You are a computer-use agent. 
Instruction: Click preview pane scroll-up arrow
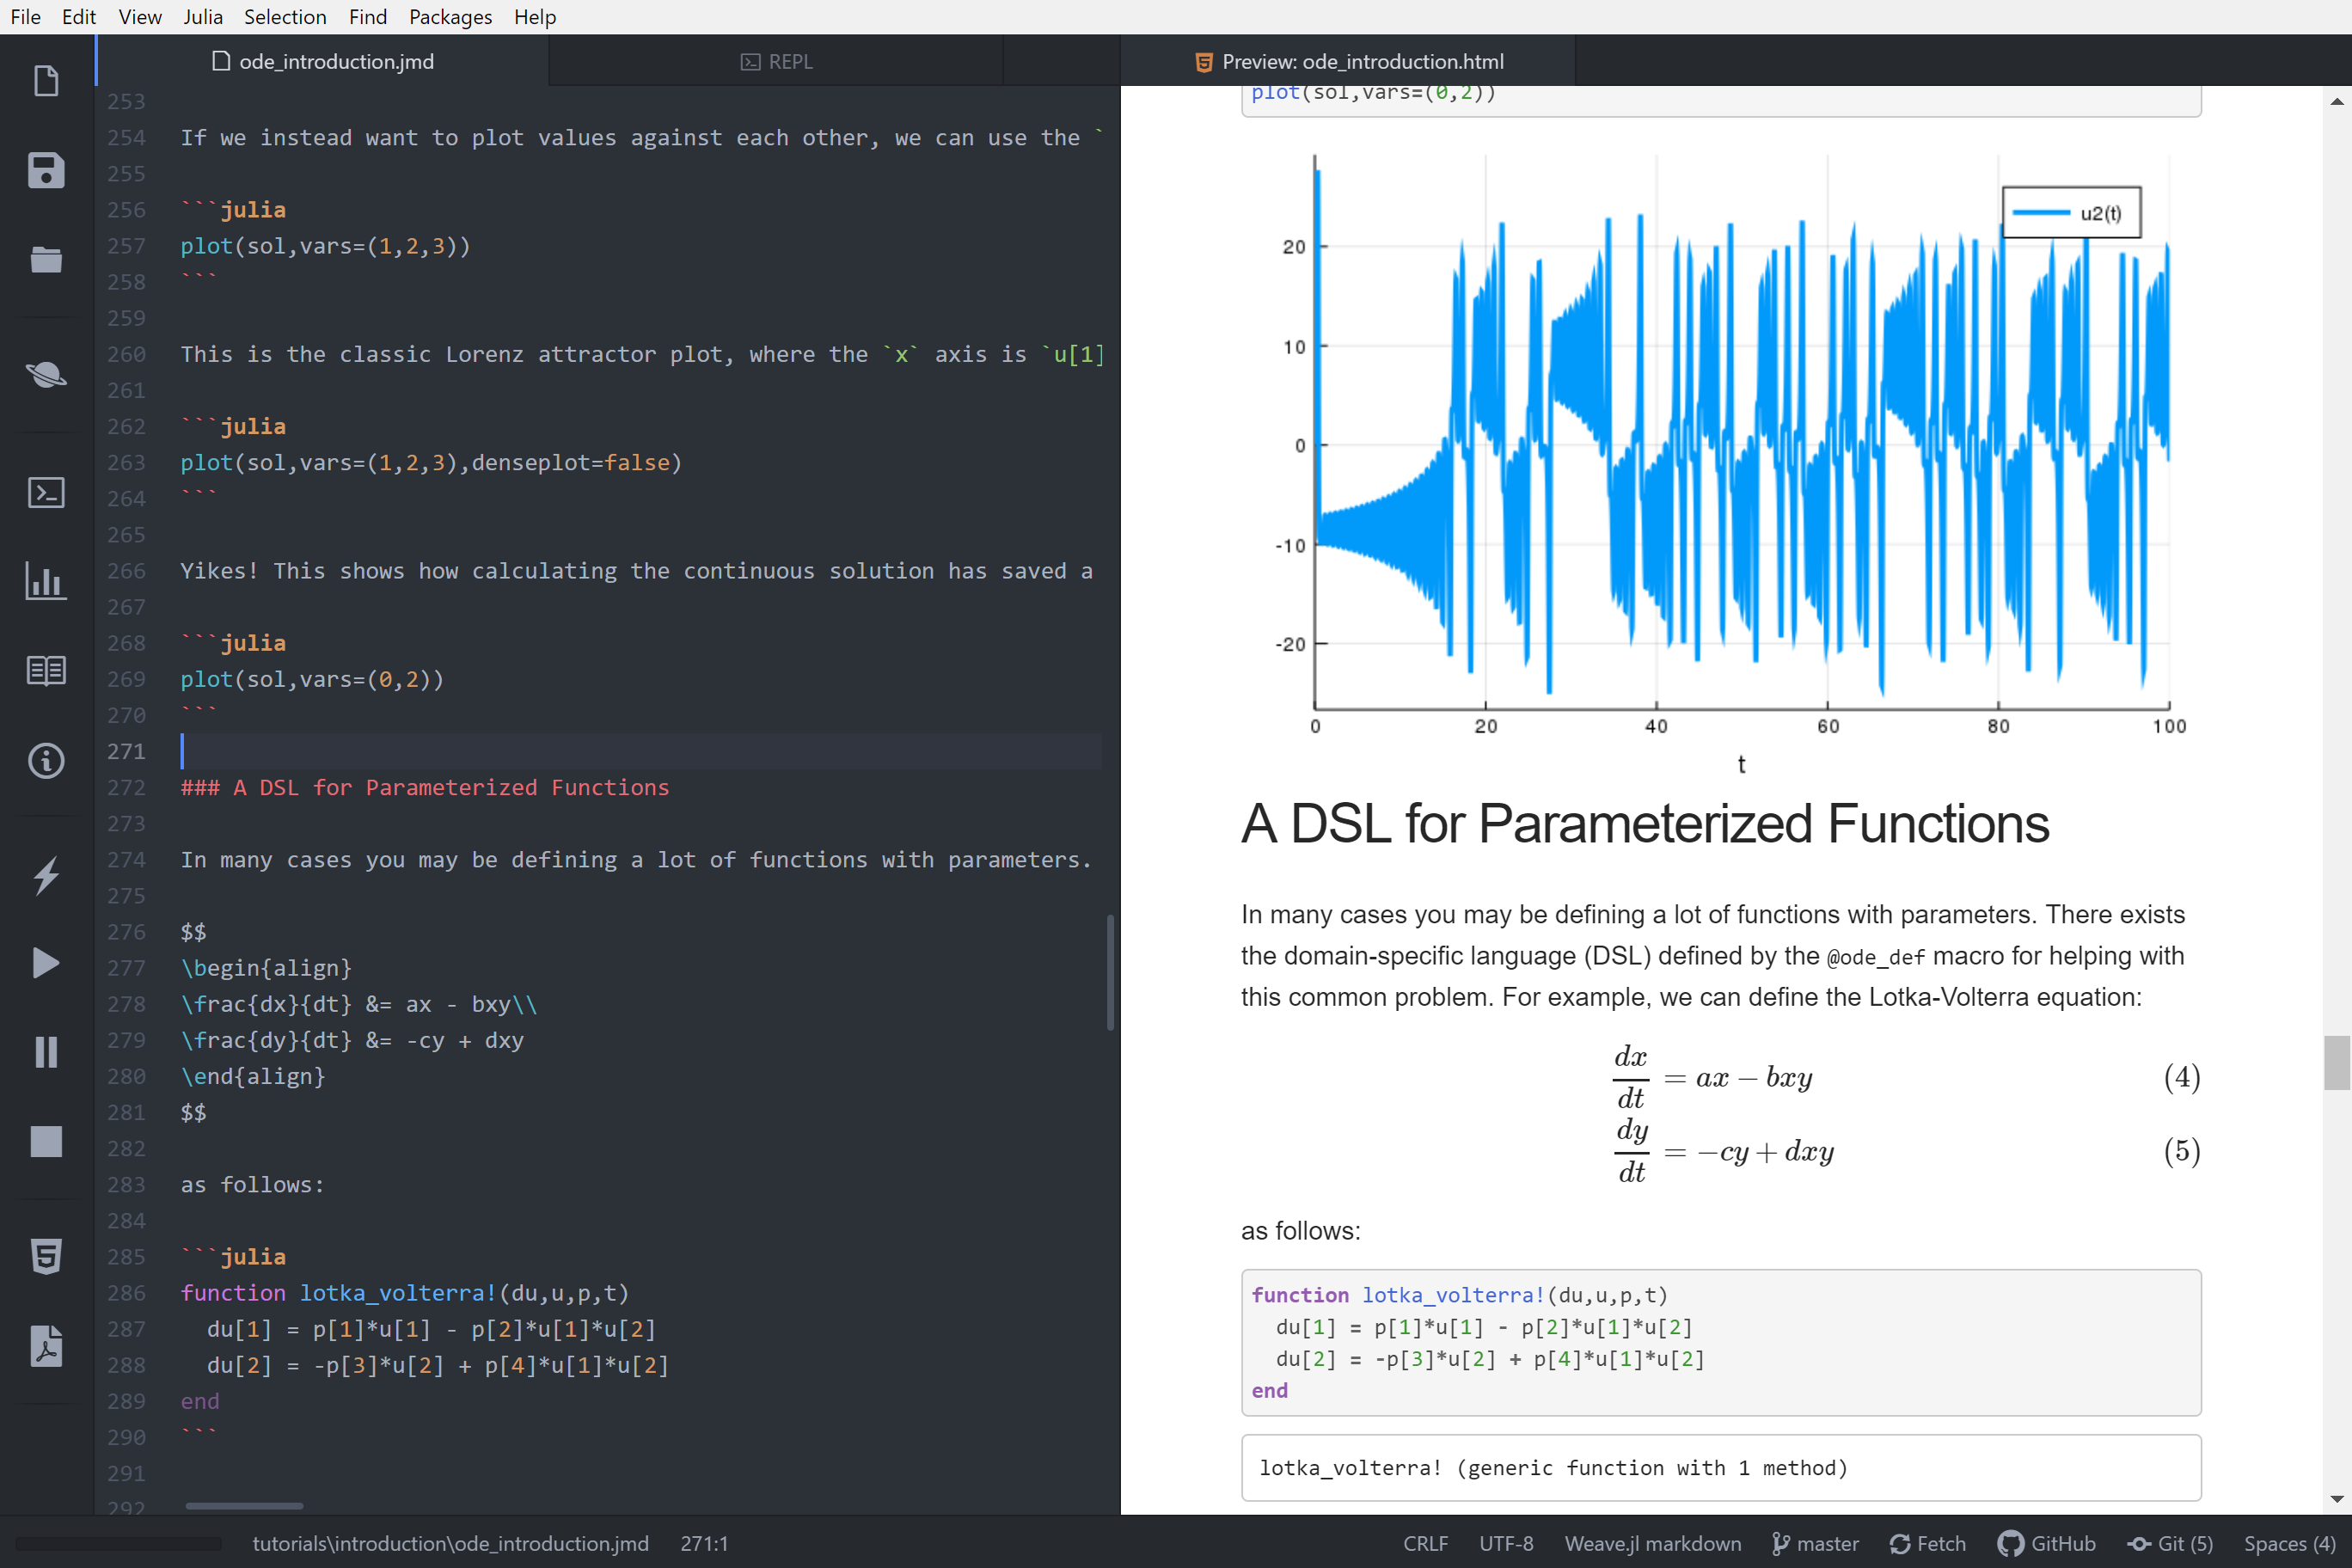click(2337, 101)
